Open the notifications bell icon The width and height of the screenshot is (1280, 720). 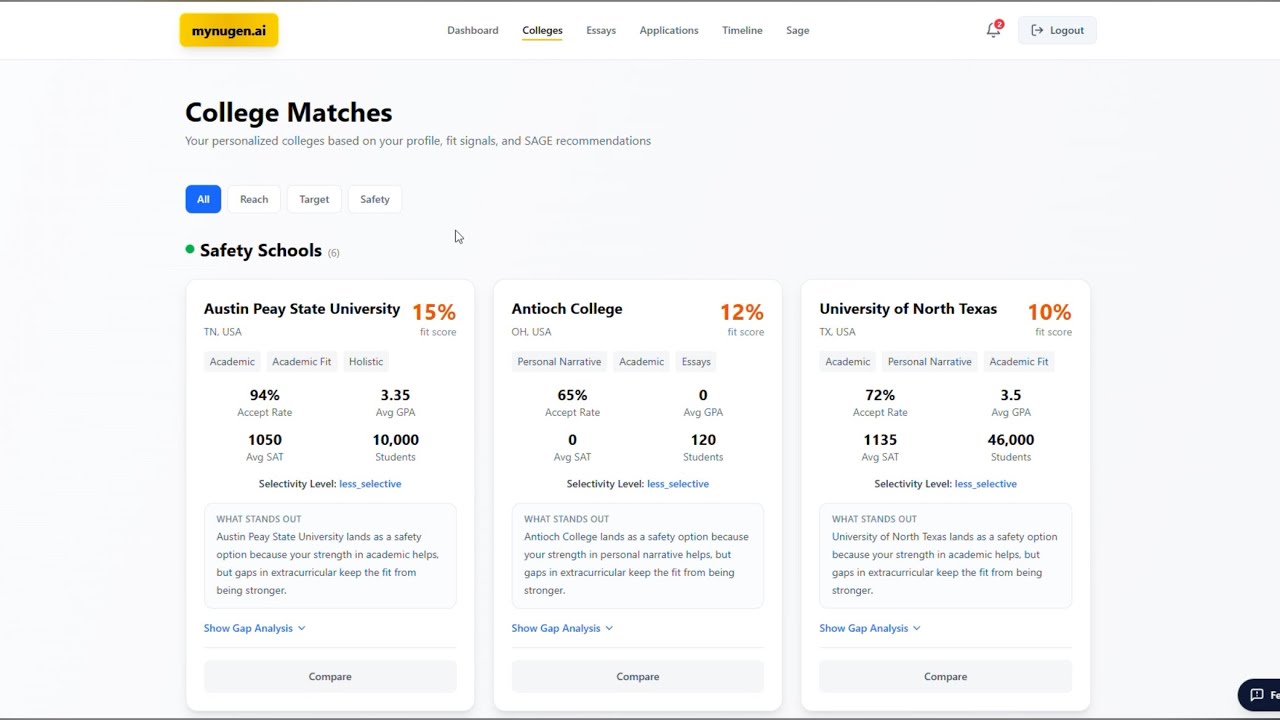coord(993,30)
